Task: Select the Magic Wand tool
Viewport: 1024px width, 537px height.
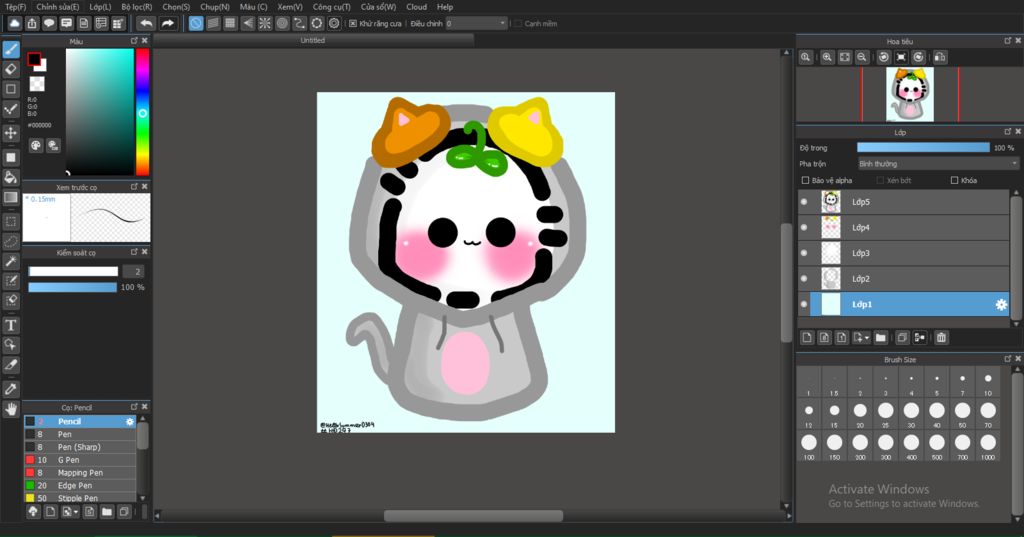Action: coord(10,261)
